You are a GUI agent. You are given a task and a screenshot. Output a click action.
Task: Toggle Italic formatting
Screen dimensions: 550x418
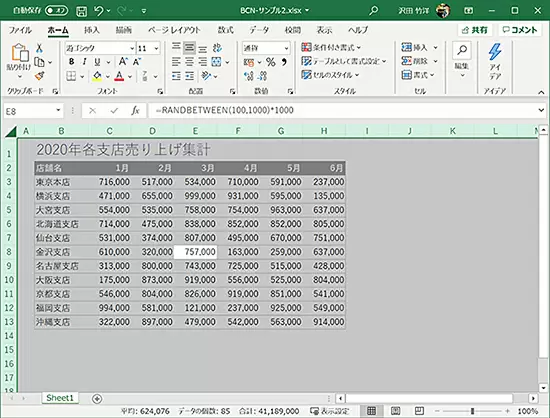tap(84, 62)
